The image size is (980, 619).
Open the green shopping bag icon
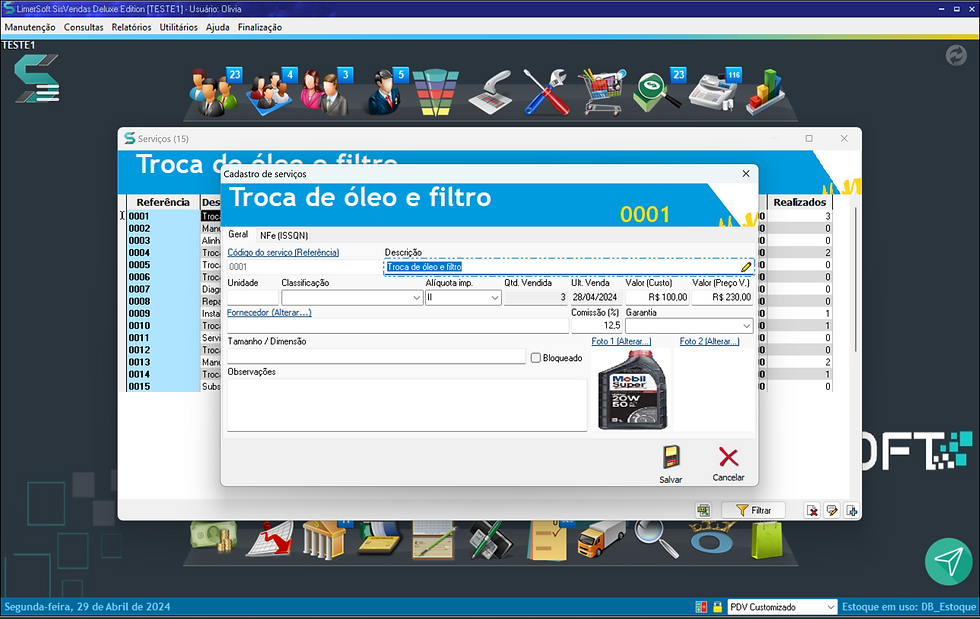tap(767, 540)
